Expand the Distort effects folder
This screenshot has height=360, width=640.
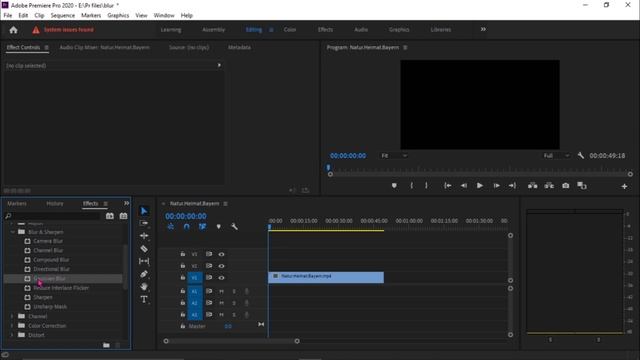click(12, 335)
